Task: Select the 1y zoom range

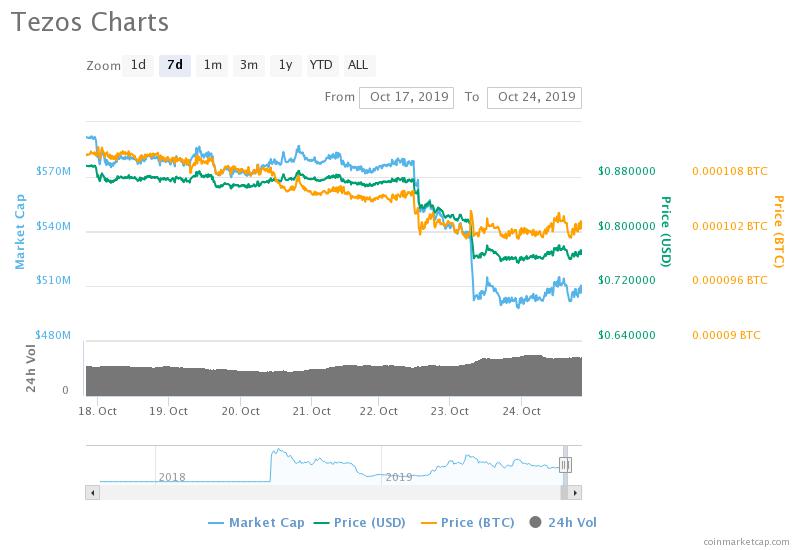Action: click(x=286, y=65)
